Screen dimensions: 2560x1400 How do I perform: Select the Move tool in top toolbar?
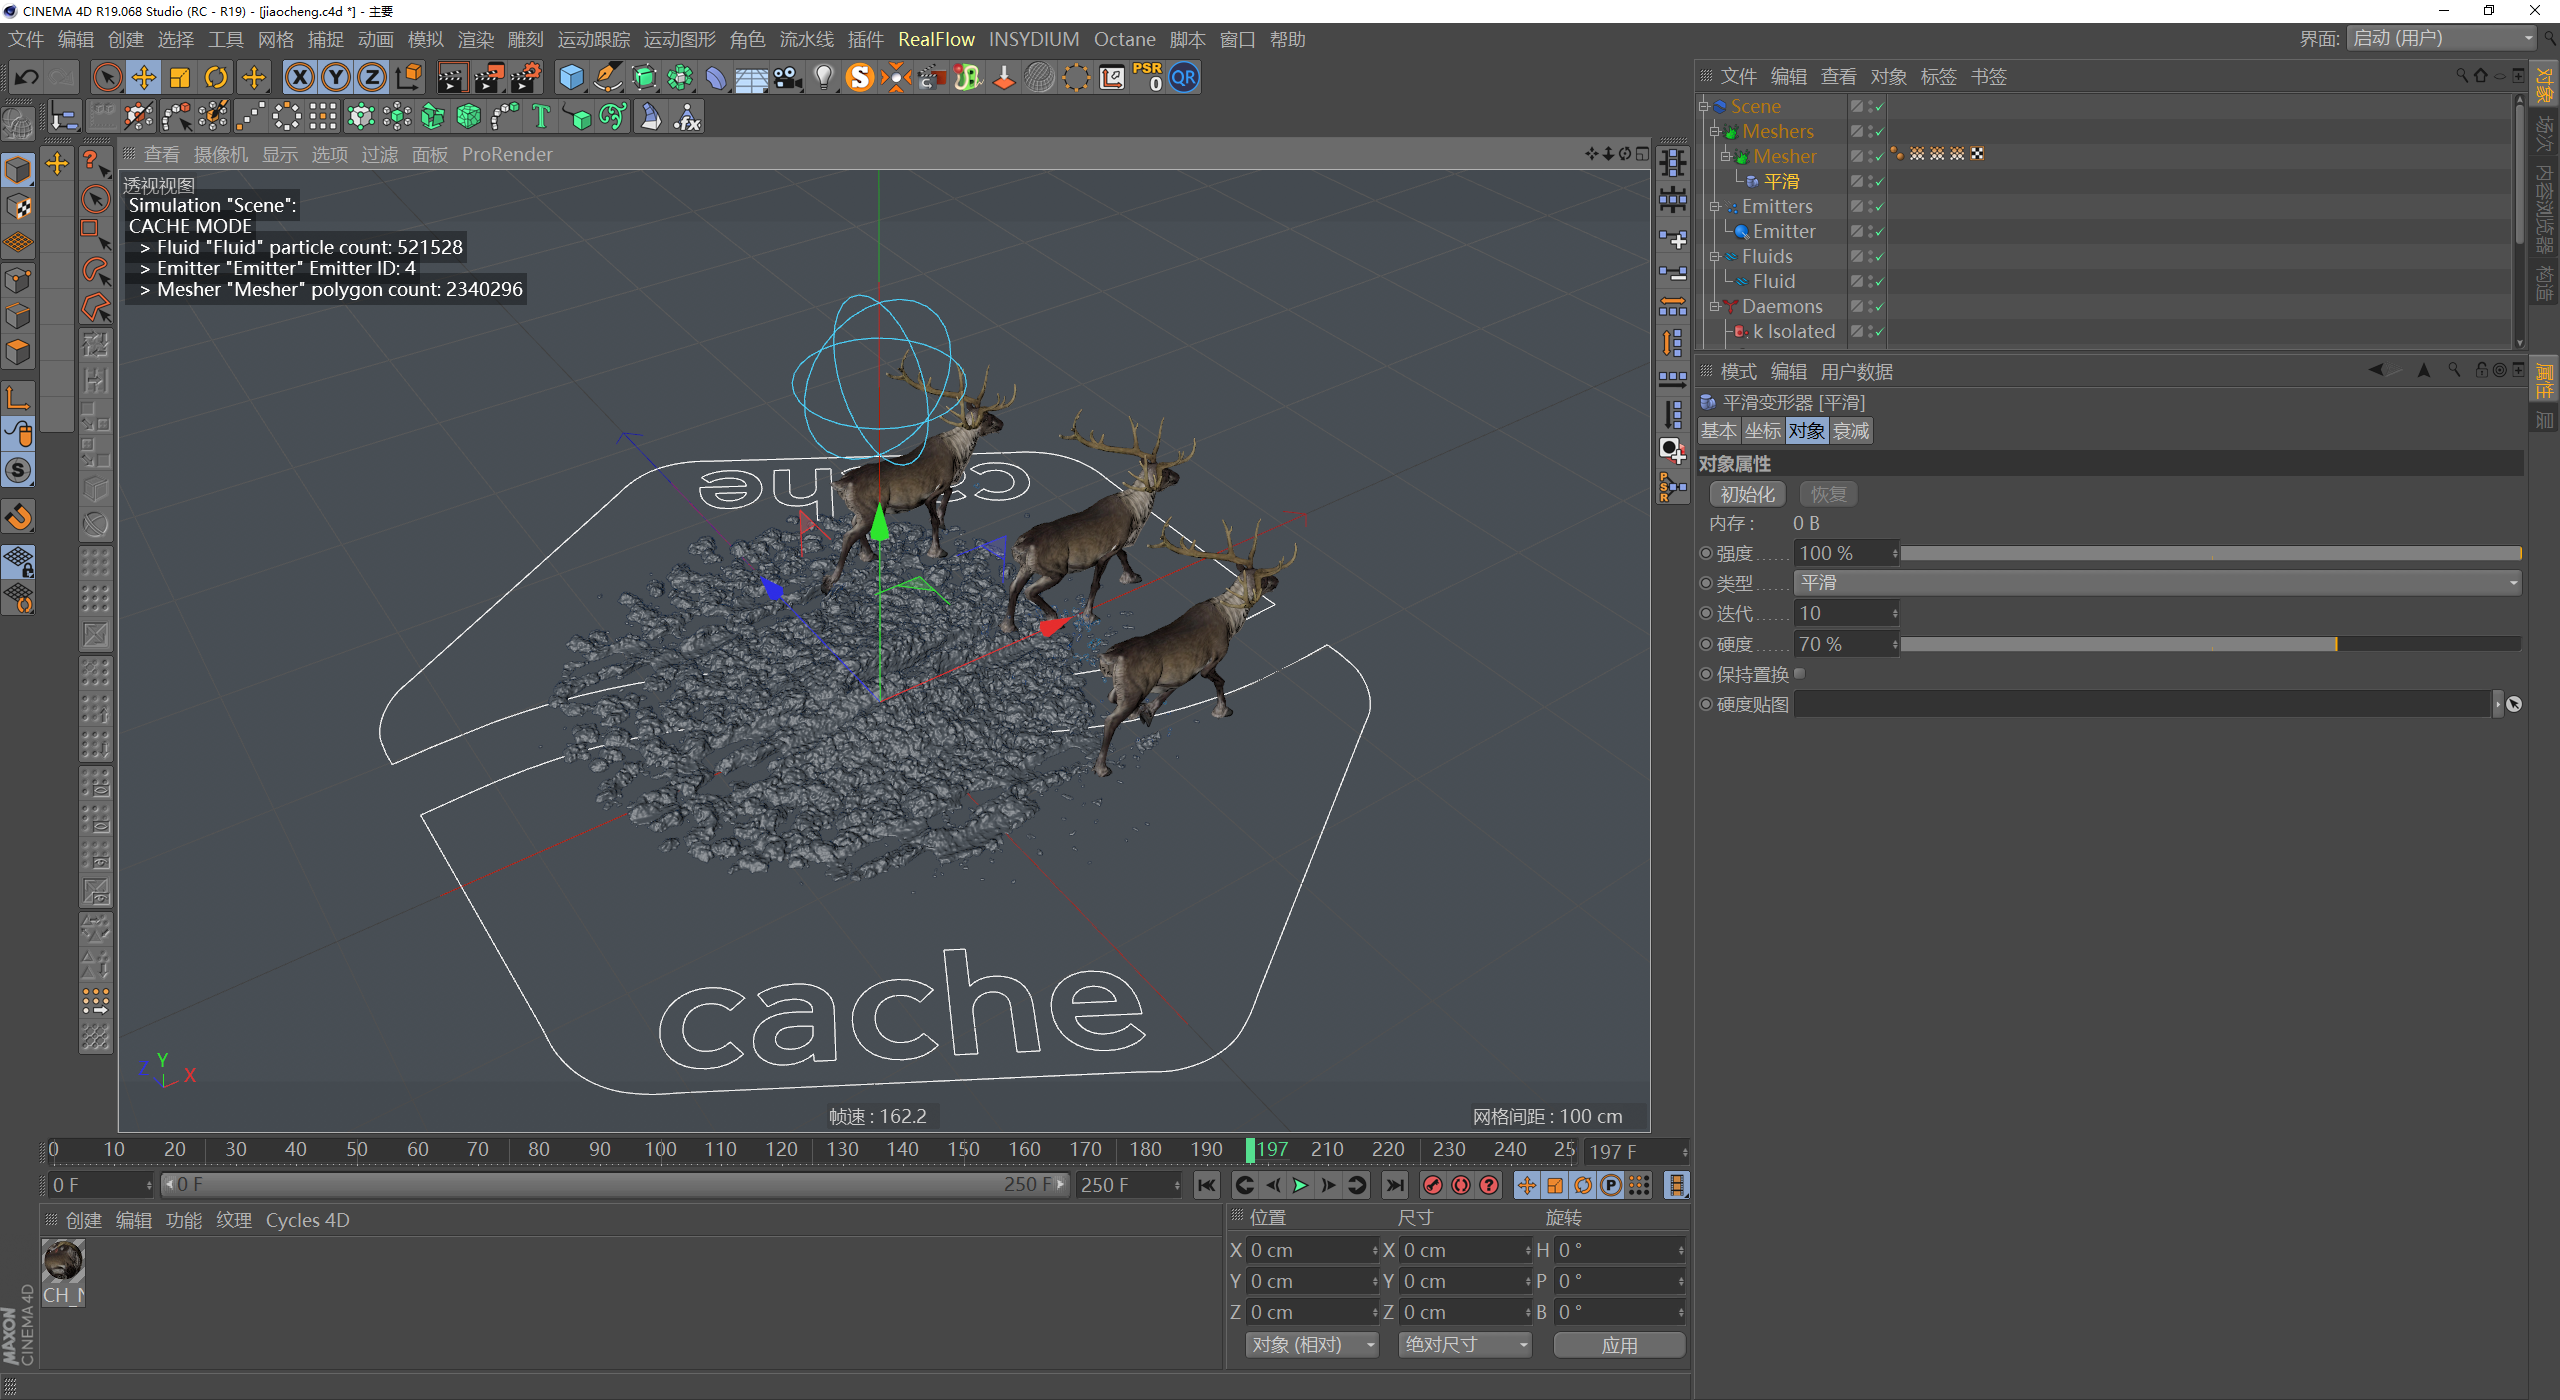[x=143, y=77]
